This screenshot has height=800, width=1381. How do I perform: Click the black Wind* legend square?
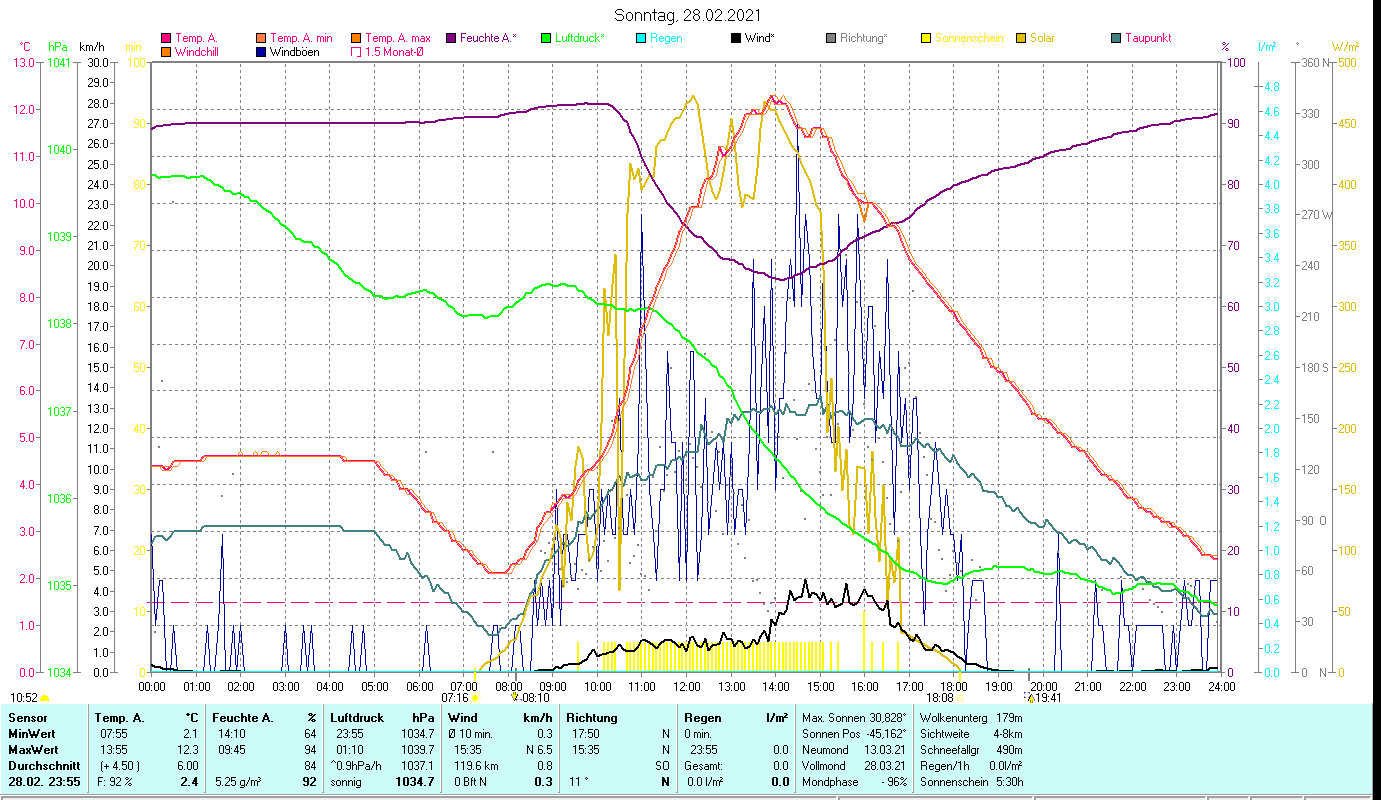(736, 39)
